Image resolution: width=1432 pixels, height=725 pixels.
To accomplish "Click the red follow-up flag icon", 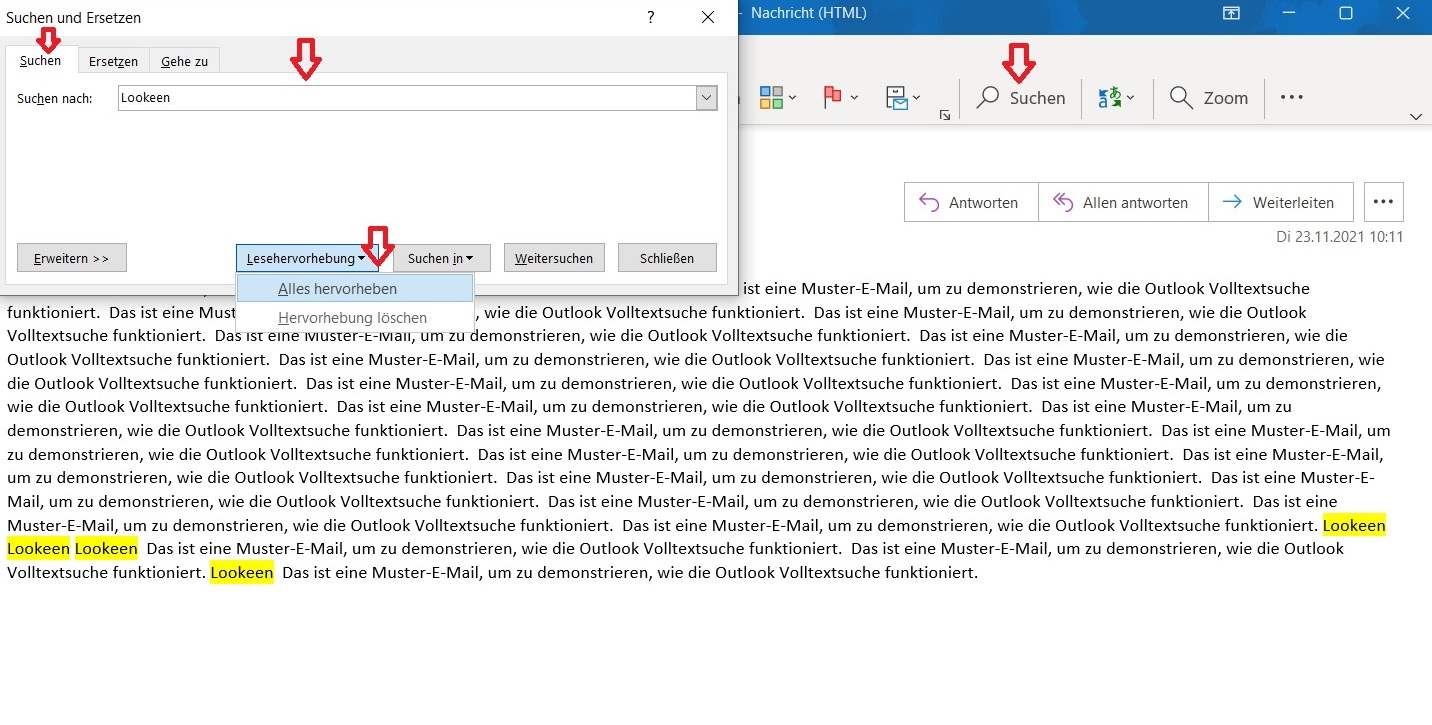I will pyautogui.click(x=832, y=97).
